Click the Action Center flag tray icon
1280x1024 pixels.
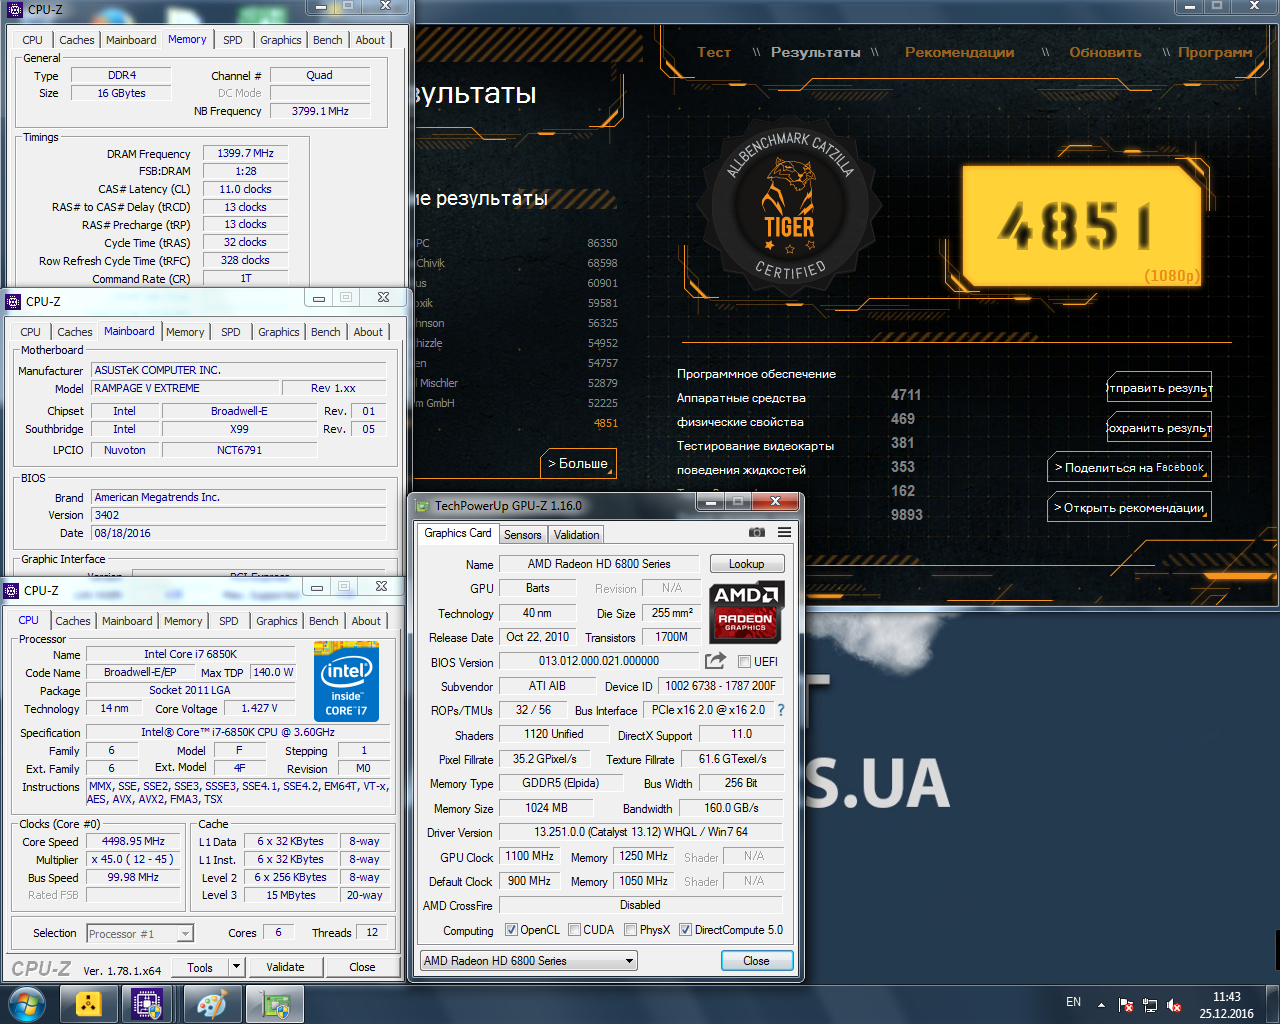coord(1126,1005)
